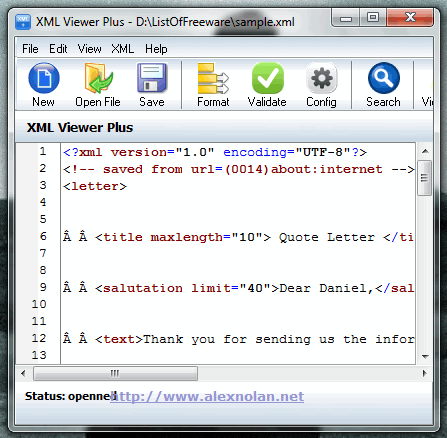Viewport: 447px width, 438px height.
Task: Maximize the XML Viewer Plus window
Action: click(373, 18)
